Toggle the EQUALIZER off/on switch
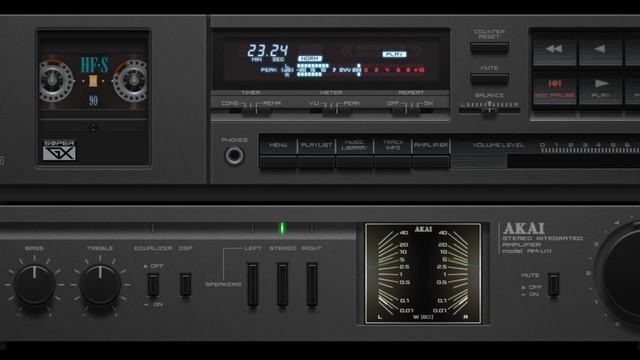Image resolution: width=640 pixels, height=360 pixels. click(x=153, y=284)
